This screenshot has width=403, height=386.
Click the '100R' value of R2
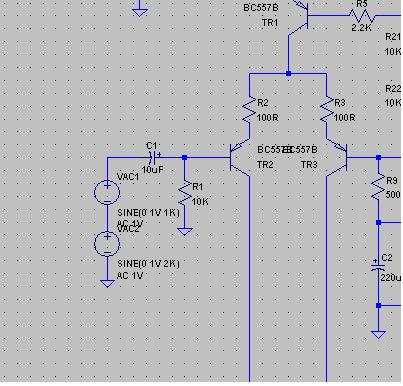tap(268, 118)
